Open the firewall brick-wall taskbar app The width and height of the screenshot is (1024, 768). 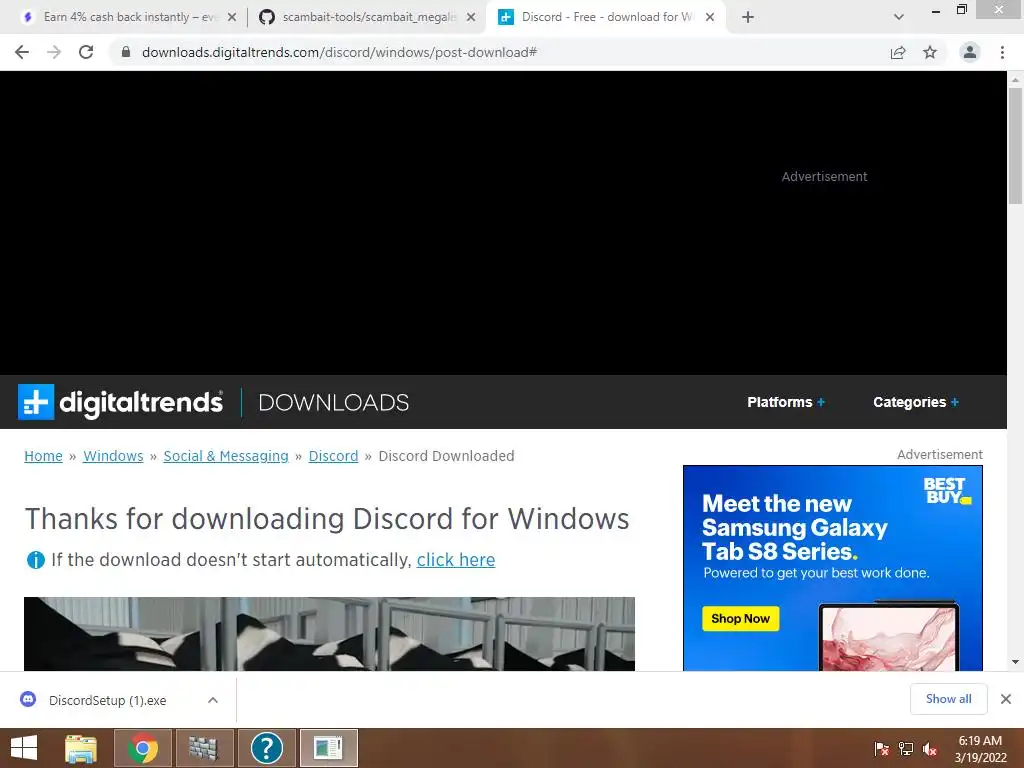(204, 748)
